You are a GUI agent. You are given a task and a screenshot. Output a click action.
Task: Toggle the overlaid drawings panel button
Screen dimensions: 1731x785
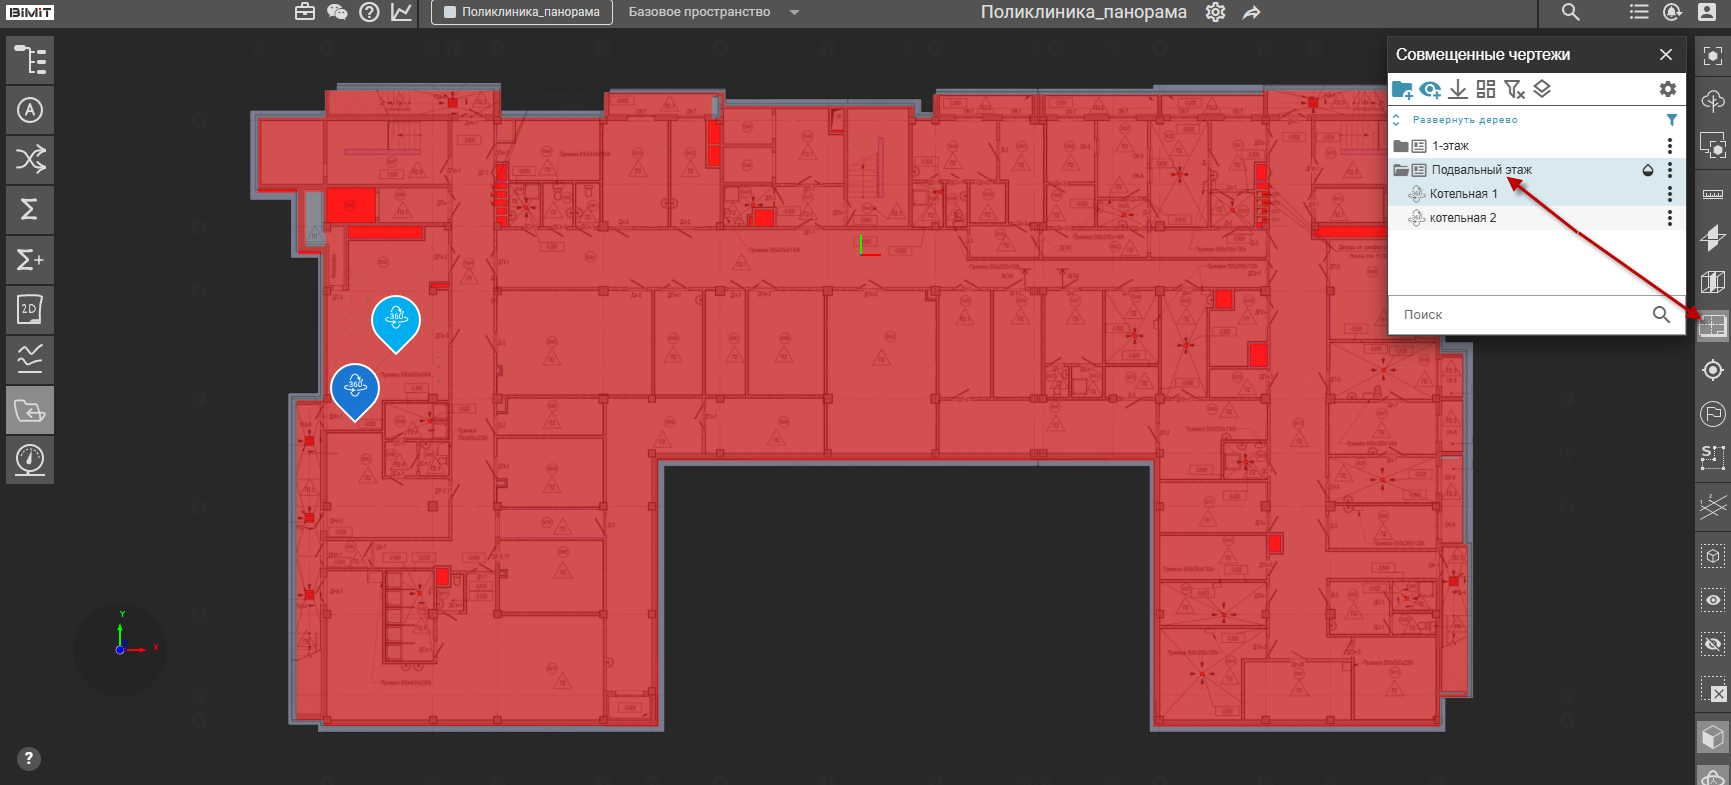(x=1713, y=326)
